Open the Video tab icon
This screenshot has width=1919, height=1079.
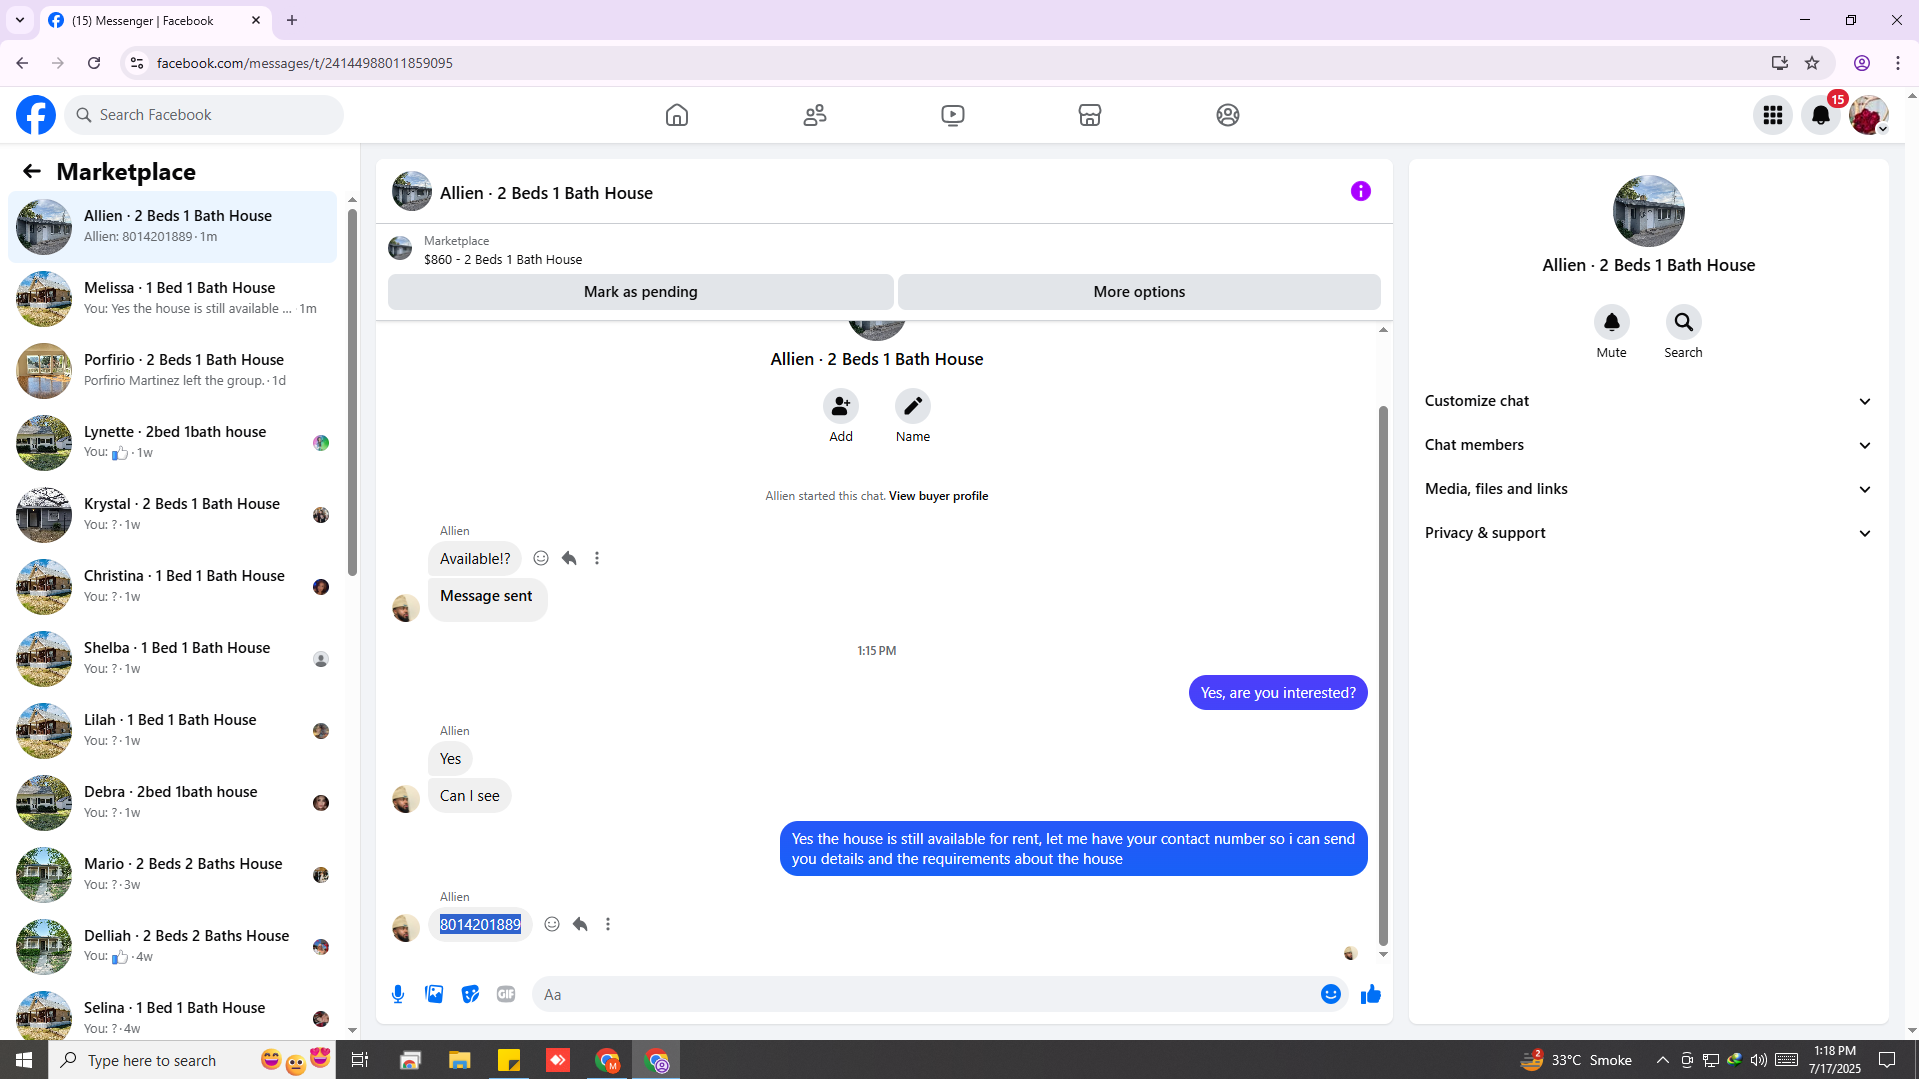click(953, 115)
